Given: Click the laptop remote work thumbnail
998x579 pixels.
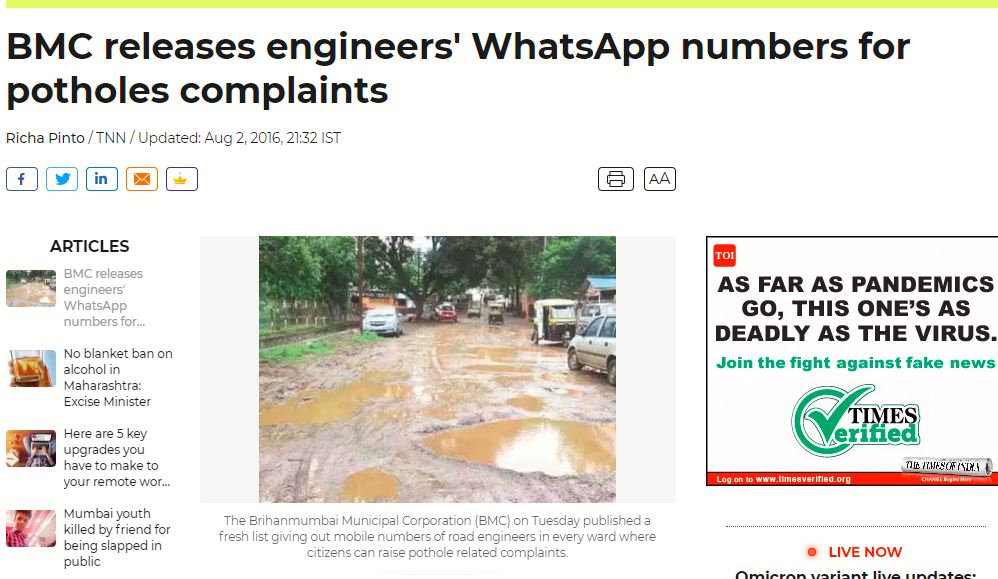Looking at the screenshot, I should click(x=31, y=449).
